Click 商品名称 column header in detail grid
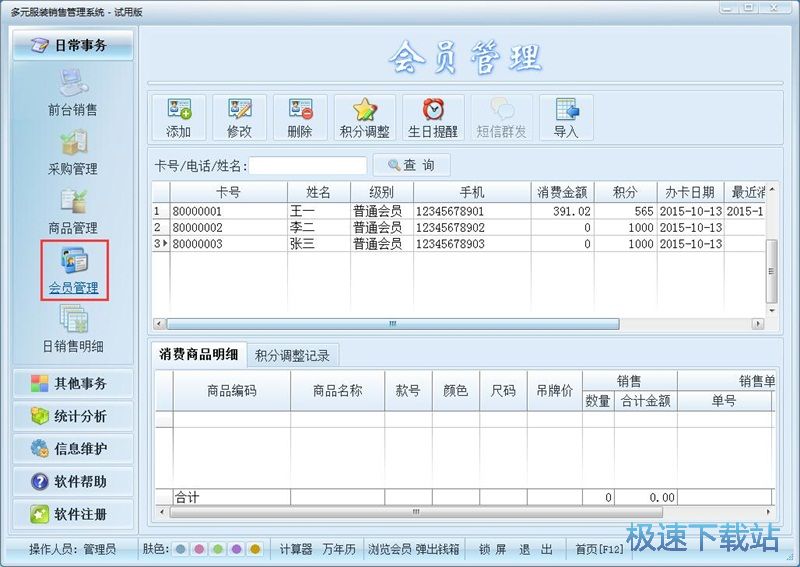This screenshot has height=567, width=800. tap(338, 391)
